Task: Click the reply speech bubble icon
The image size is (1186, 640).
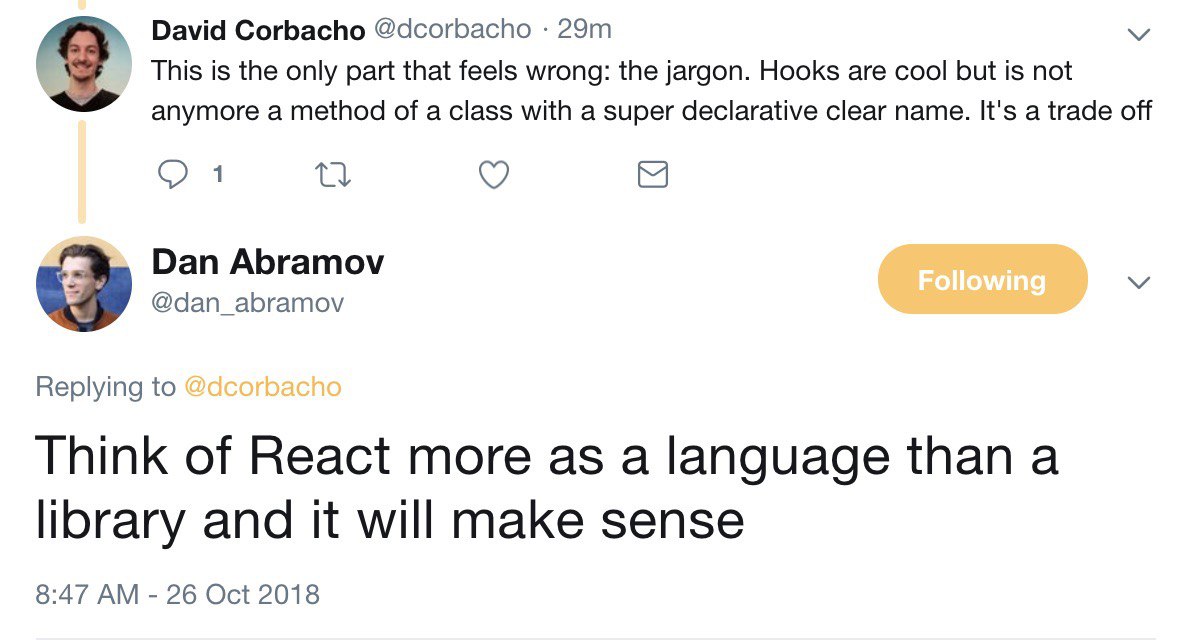Action: 173,176
